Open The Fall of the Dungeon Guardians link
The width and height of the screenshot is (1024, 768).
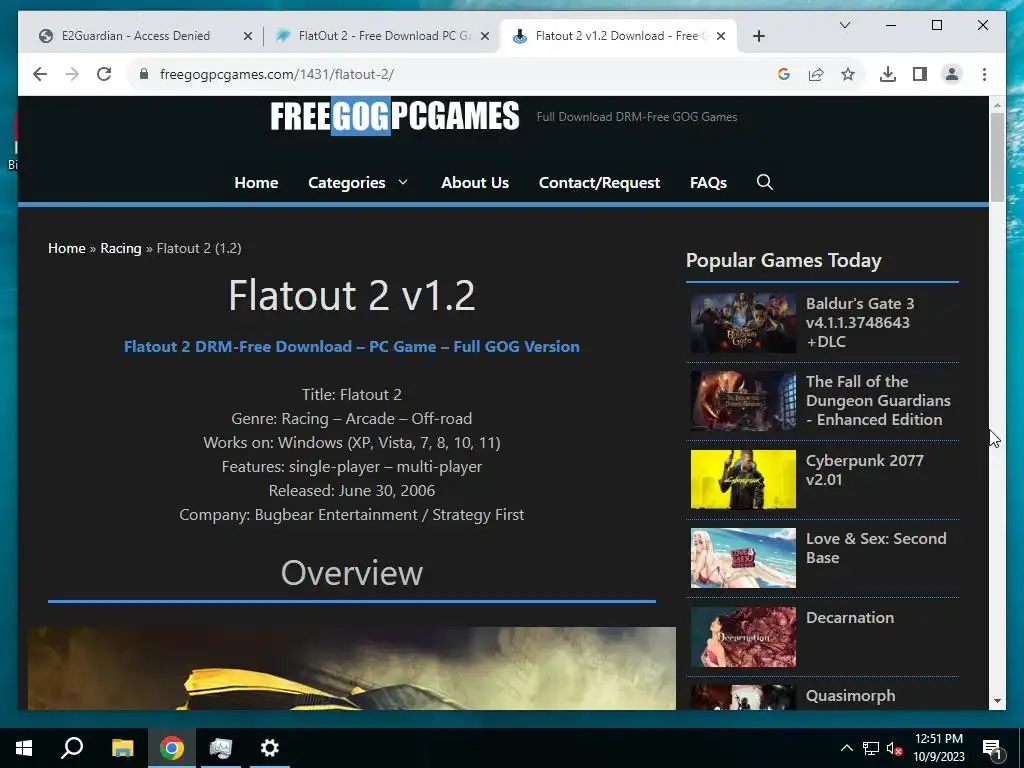(x=878, y=400)
